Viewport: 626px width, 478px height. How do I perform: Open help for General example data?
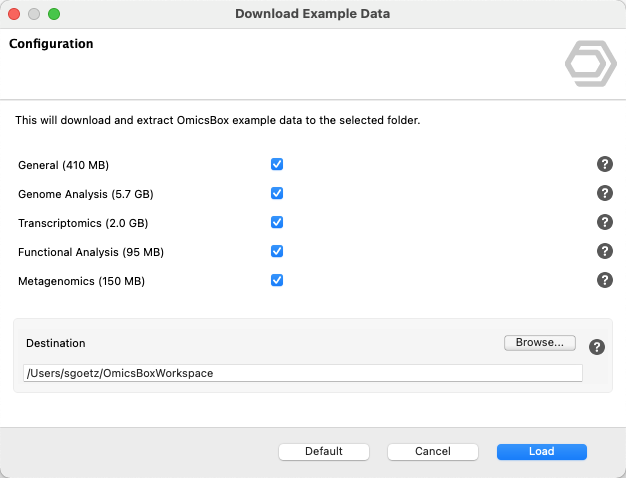(x=605, y=164)
